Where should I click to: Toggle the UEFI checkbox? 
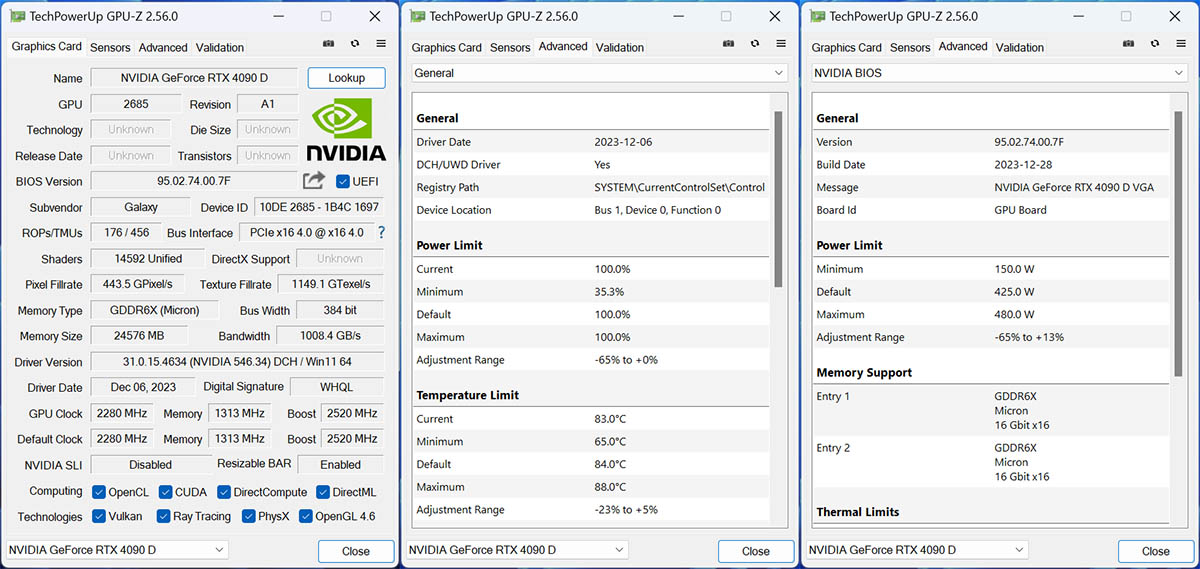343,181
